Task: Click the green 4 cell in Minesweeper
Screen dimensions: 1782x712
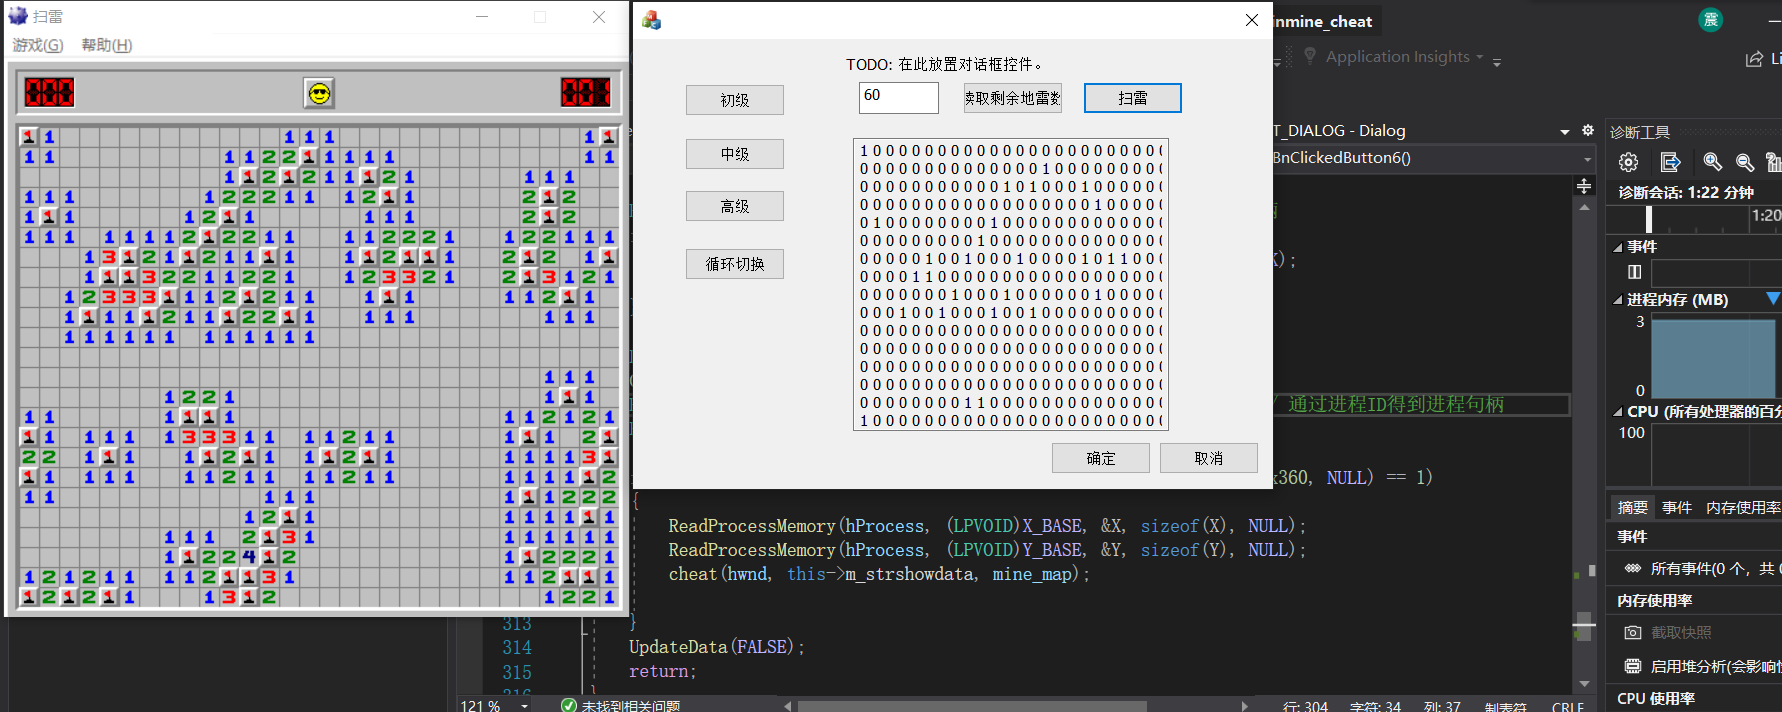Action: [249, 556]
